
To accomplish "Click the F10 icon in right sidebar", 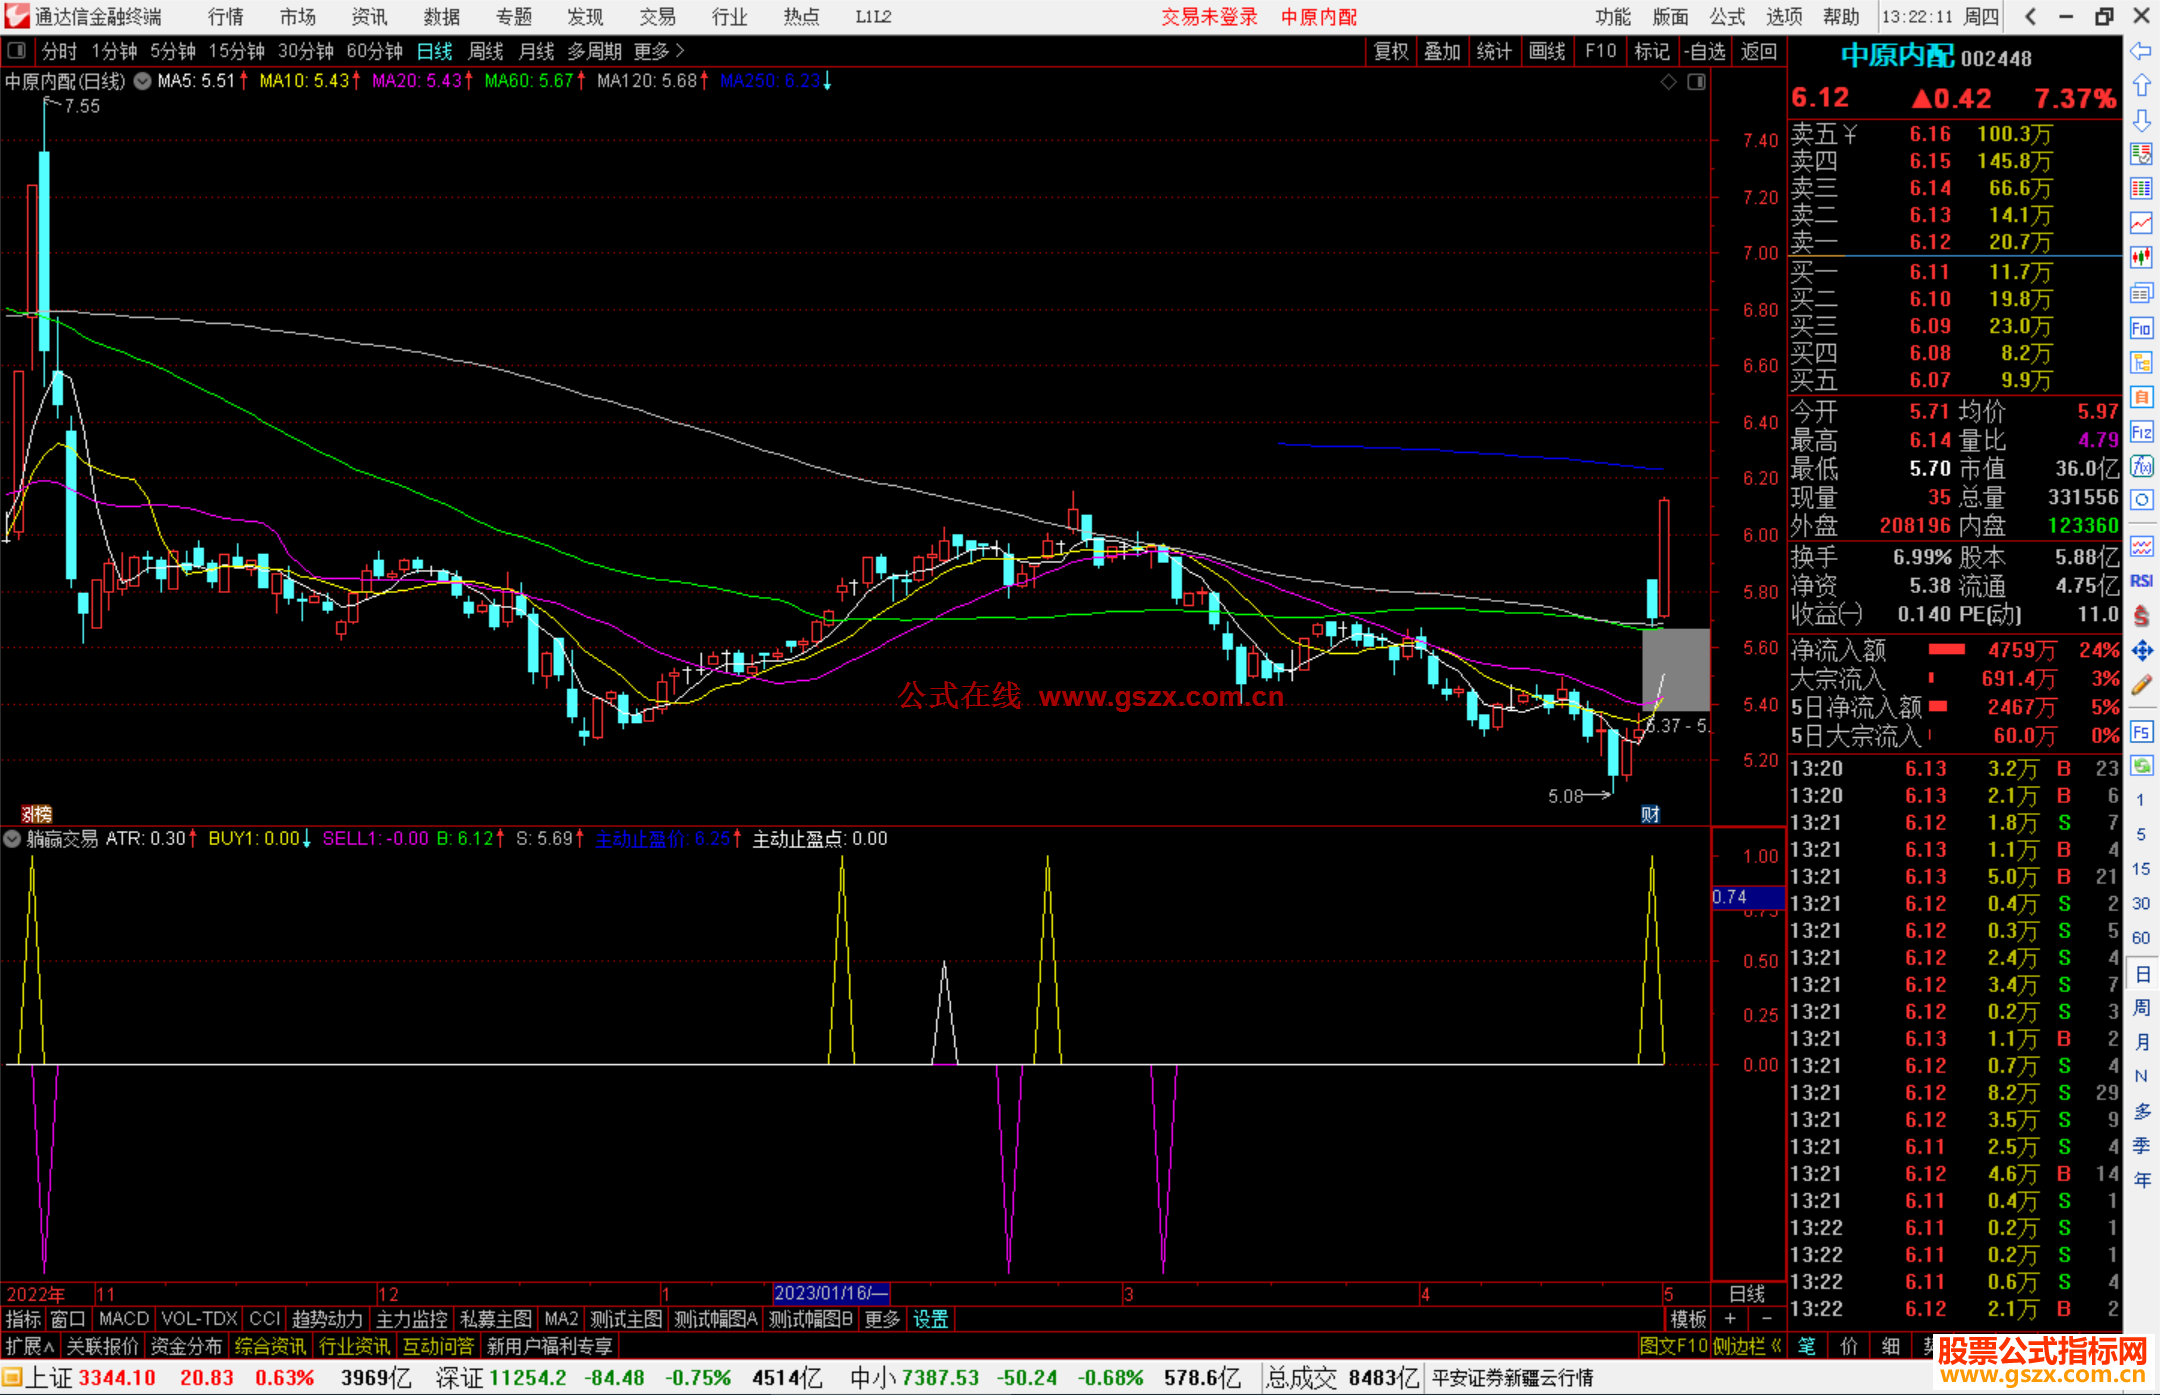I will pos(2141,328).
